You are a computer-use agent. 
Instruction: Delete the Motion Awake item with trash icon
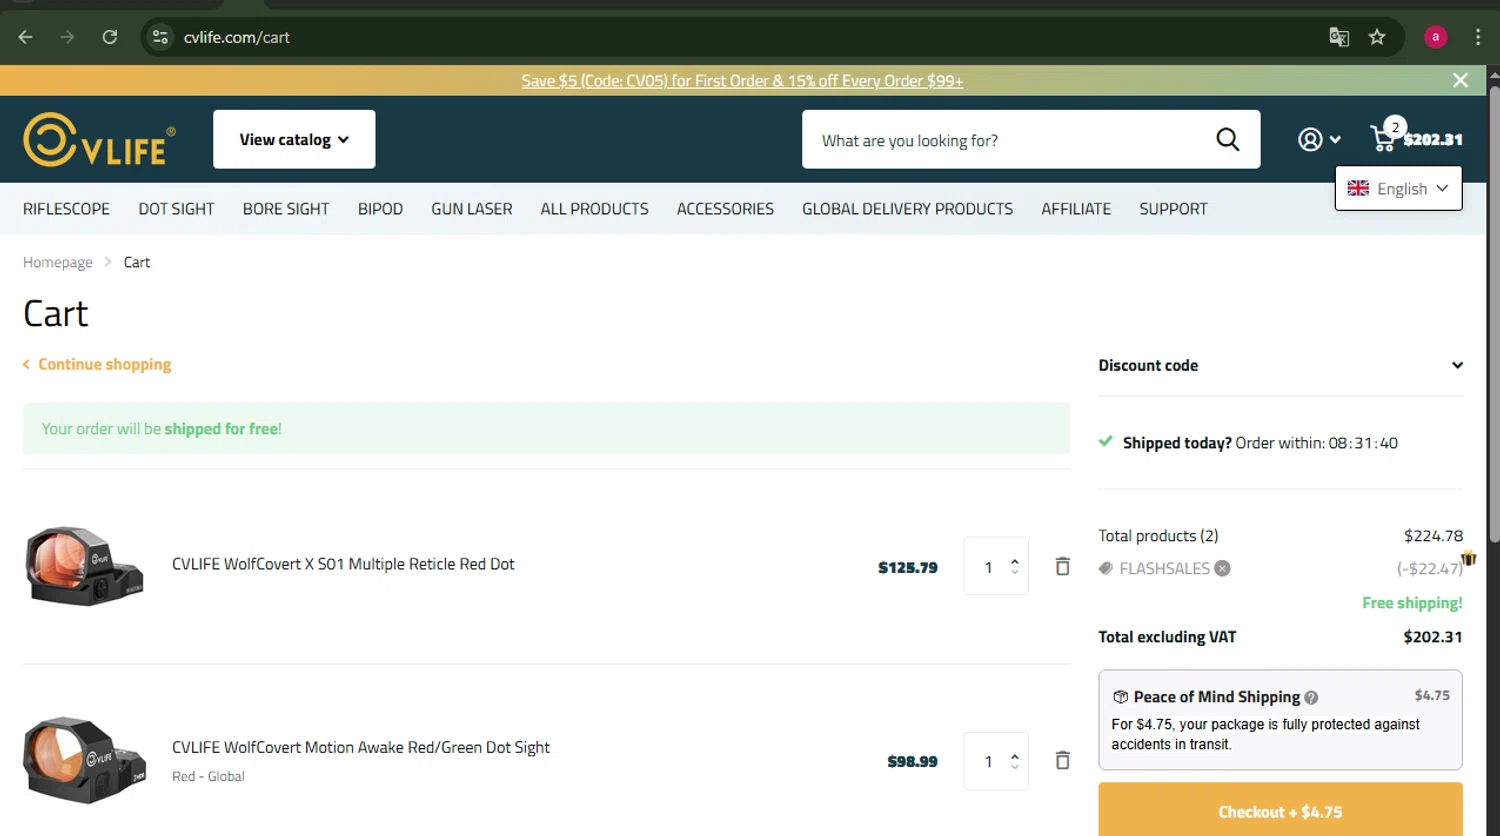click(x=1062, y=760)
